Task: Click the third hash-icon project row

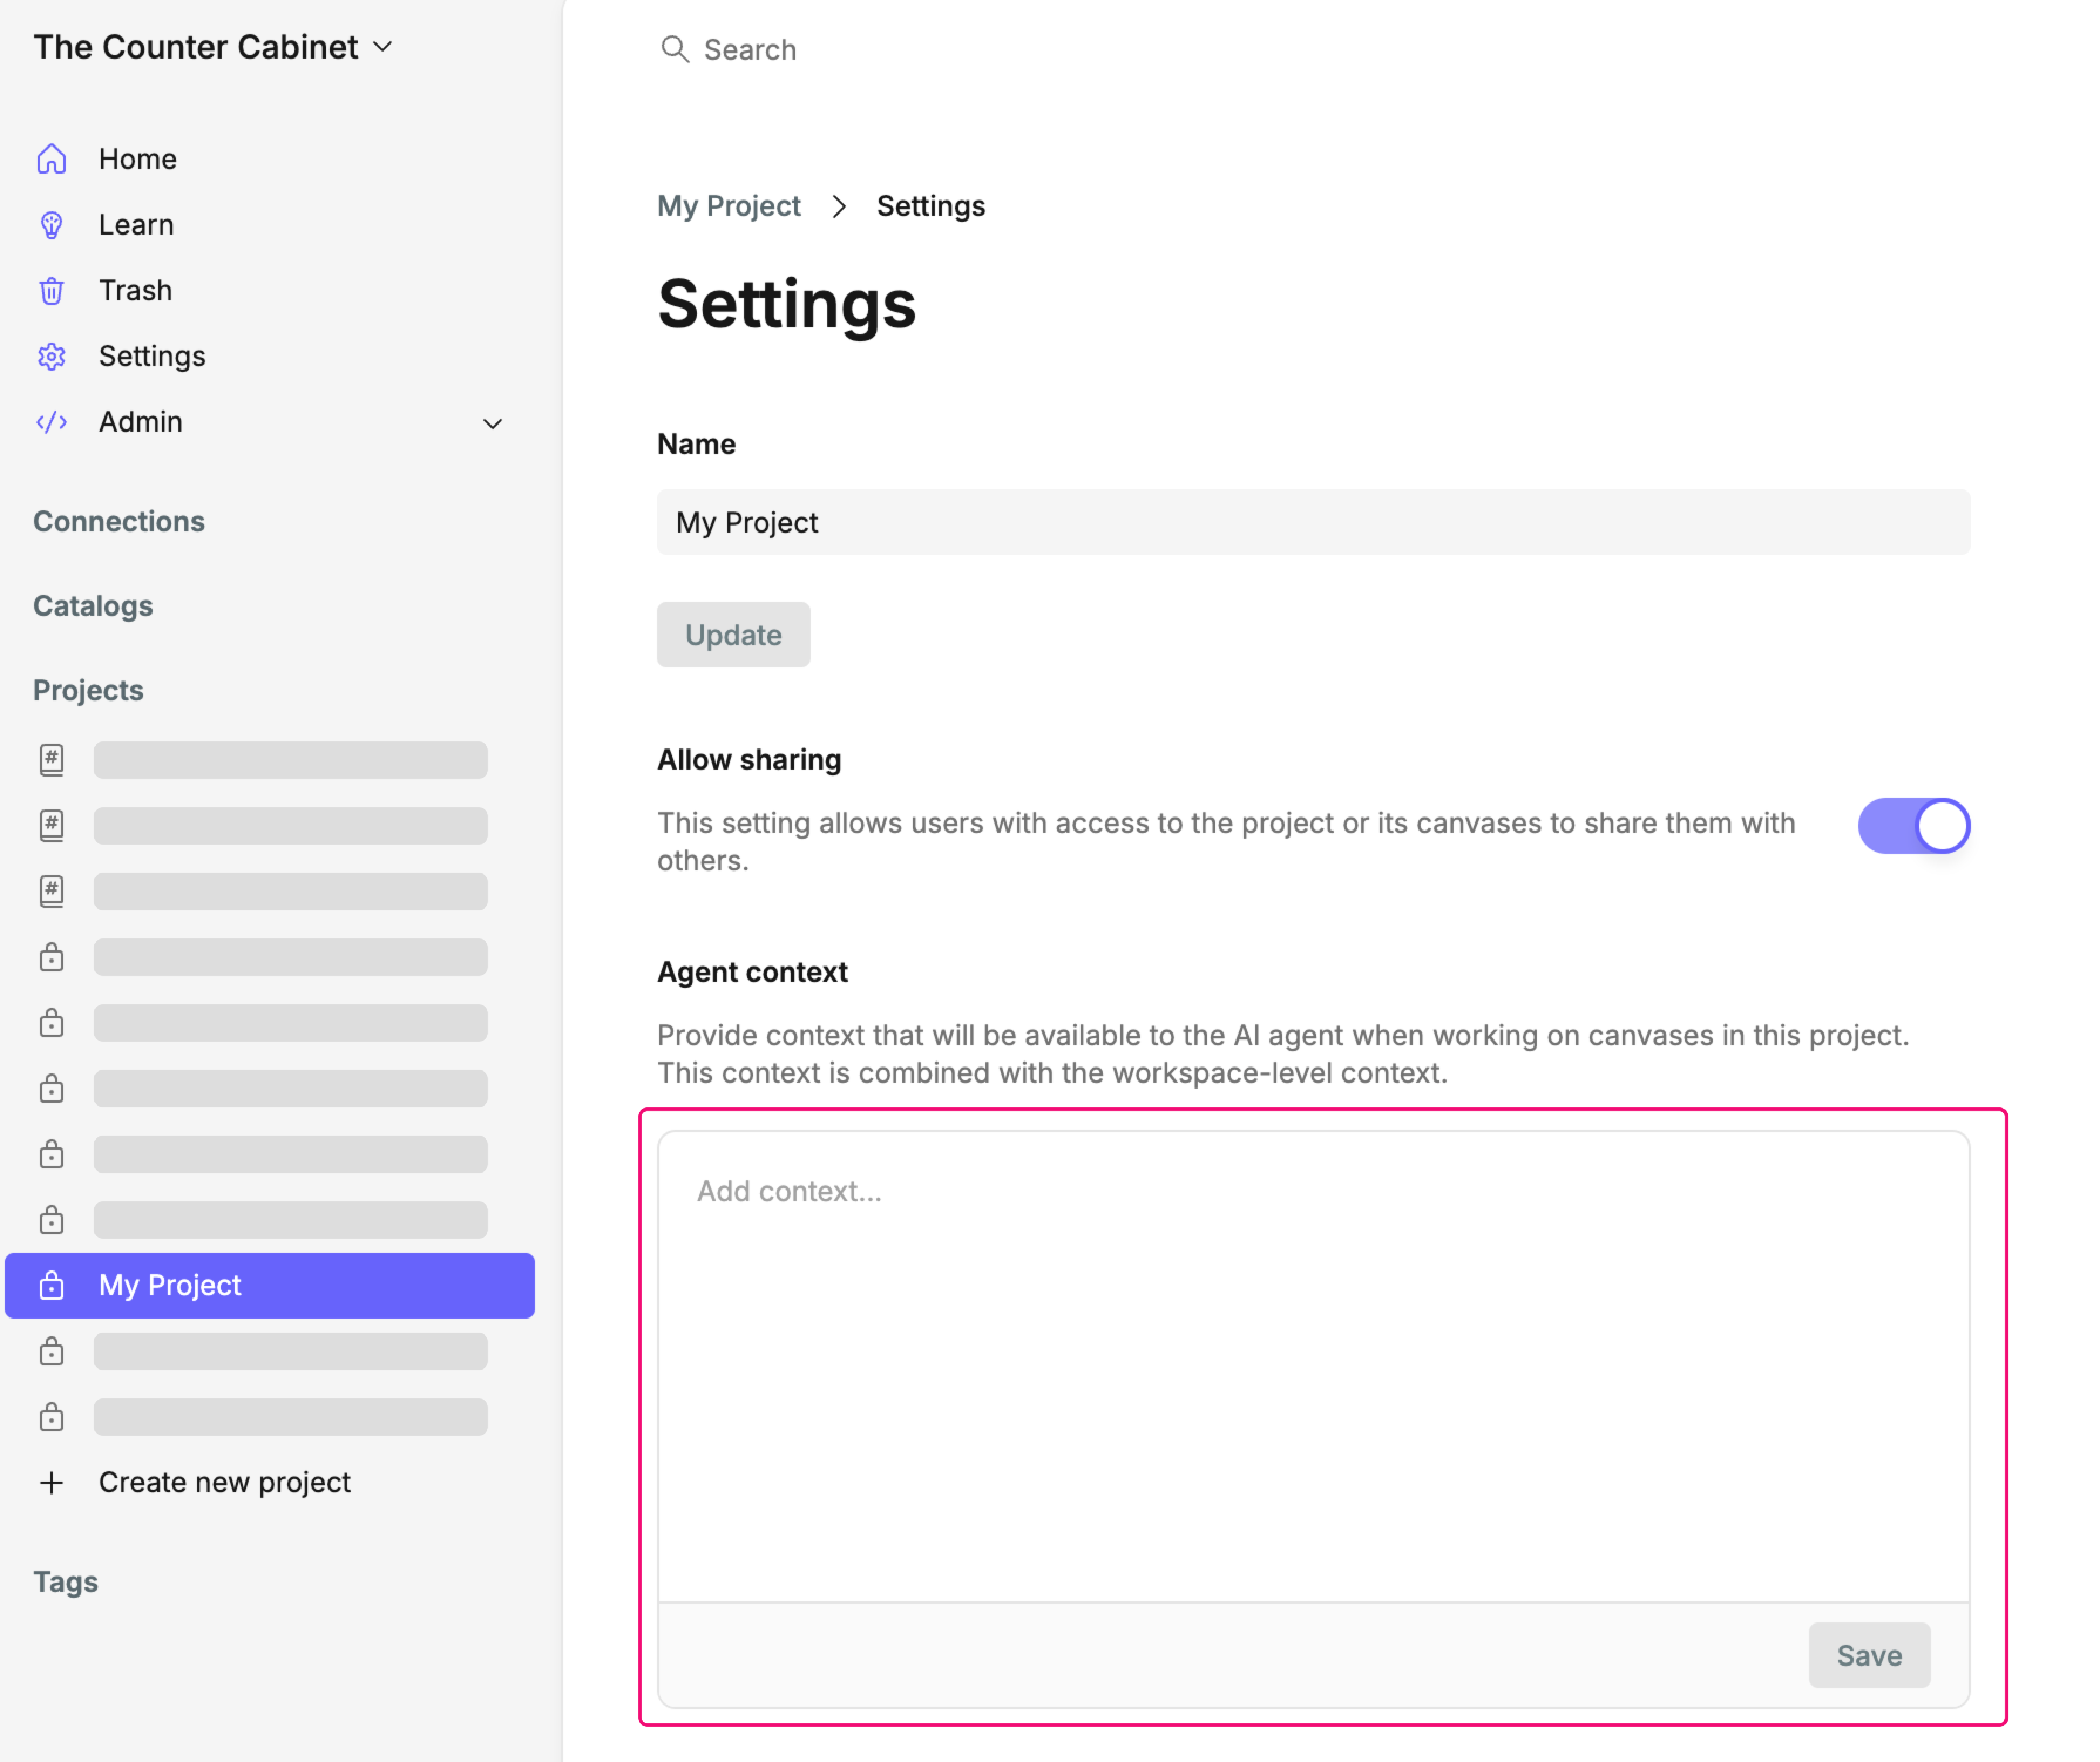Action: pos(270,891)
